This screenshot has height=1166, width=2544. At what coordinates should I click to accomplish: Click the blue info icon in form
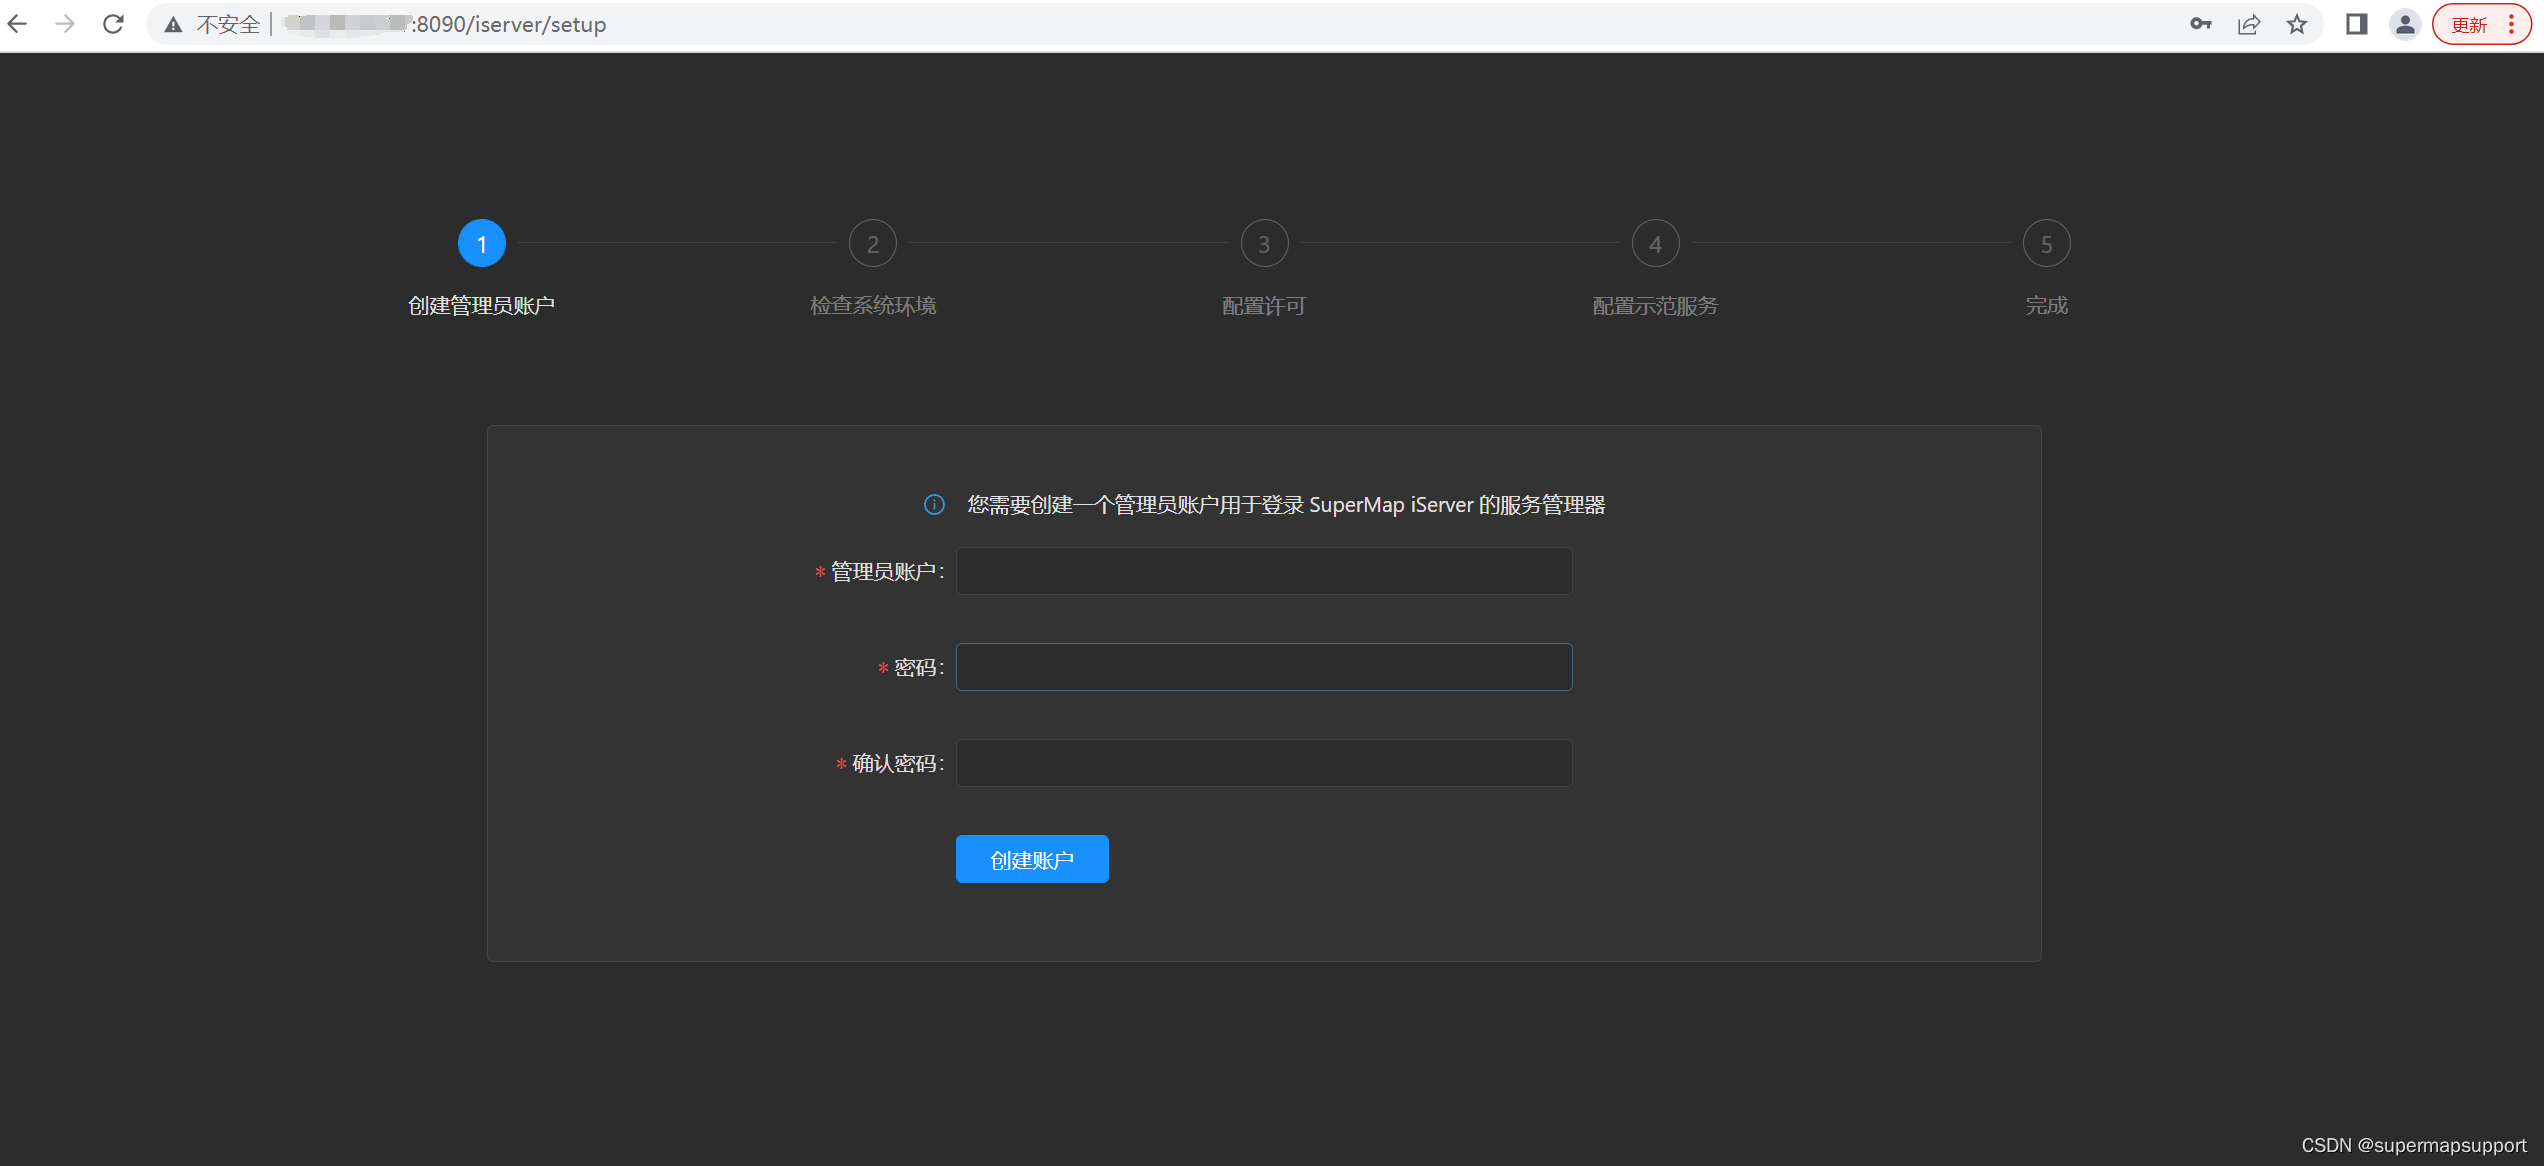pyautogui.click(x=934, y=505)
